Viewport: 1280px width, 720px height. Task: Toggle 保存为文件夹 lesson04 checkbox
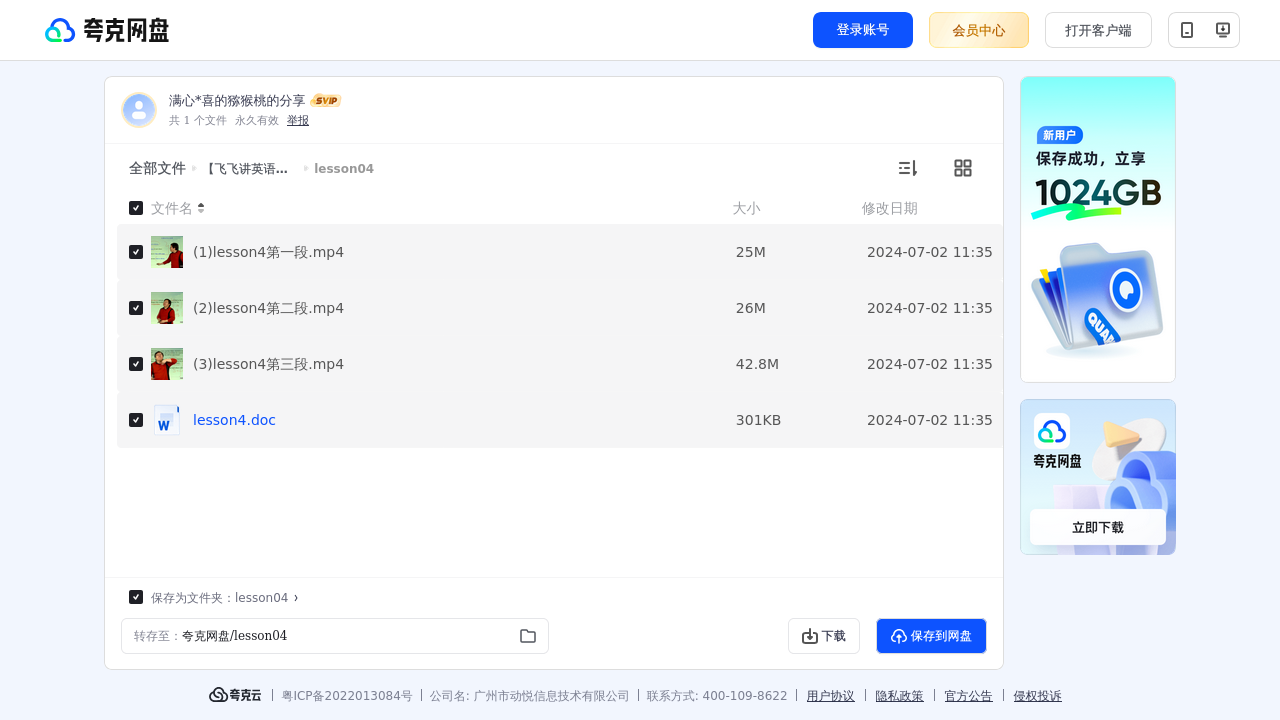coord(136,597)
